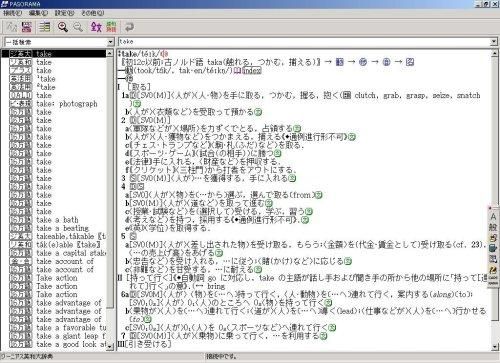Click the IME 般 conversion mode icon
The height and width of the screenshot is (363, 500).
pos(493,227)
